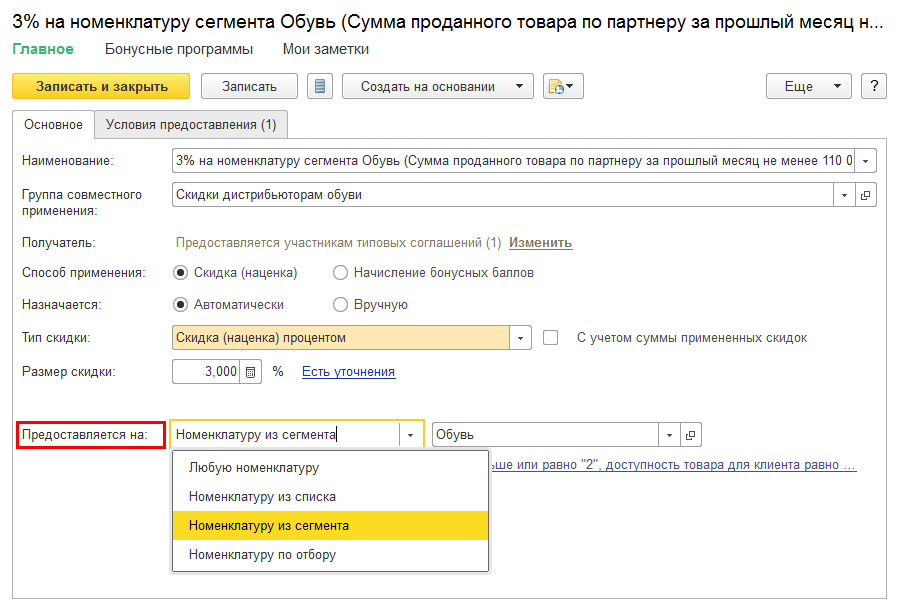This screenshot has width=904, height=611.
Task: Select Начисление бонусных баллов radio option
Action: 340,272
